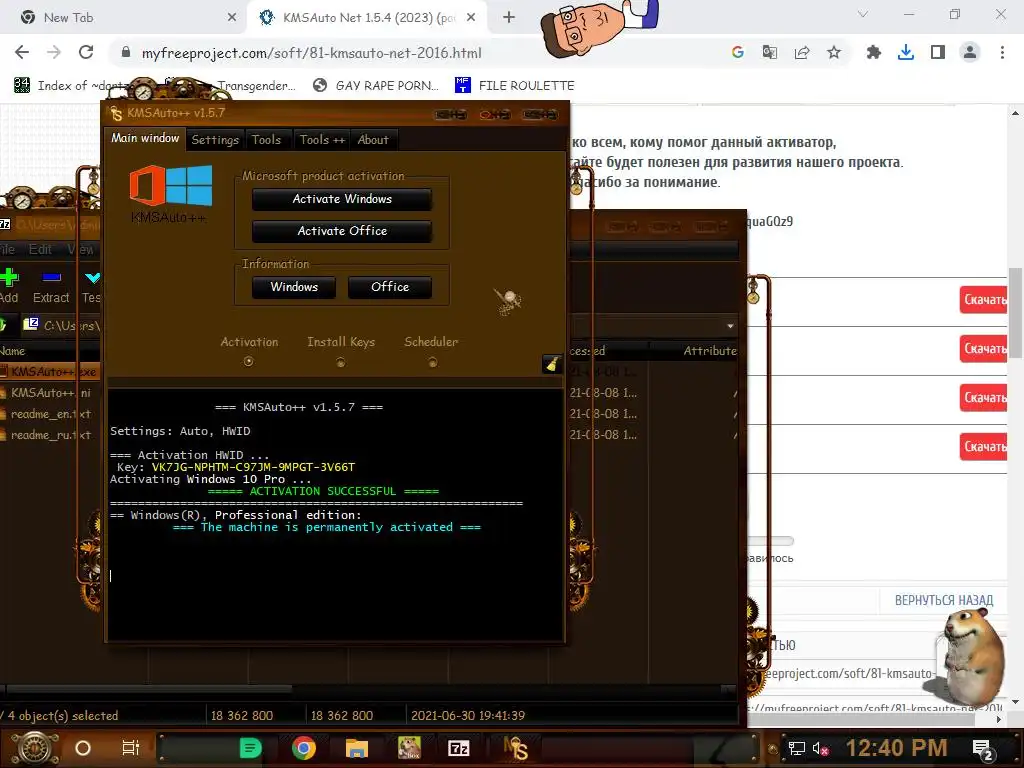Open the Tools ++ tab
This screenshot has height=768, width=1024.
pos(322,140)
